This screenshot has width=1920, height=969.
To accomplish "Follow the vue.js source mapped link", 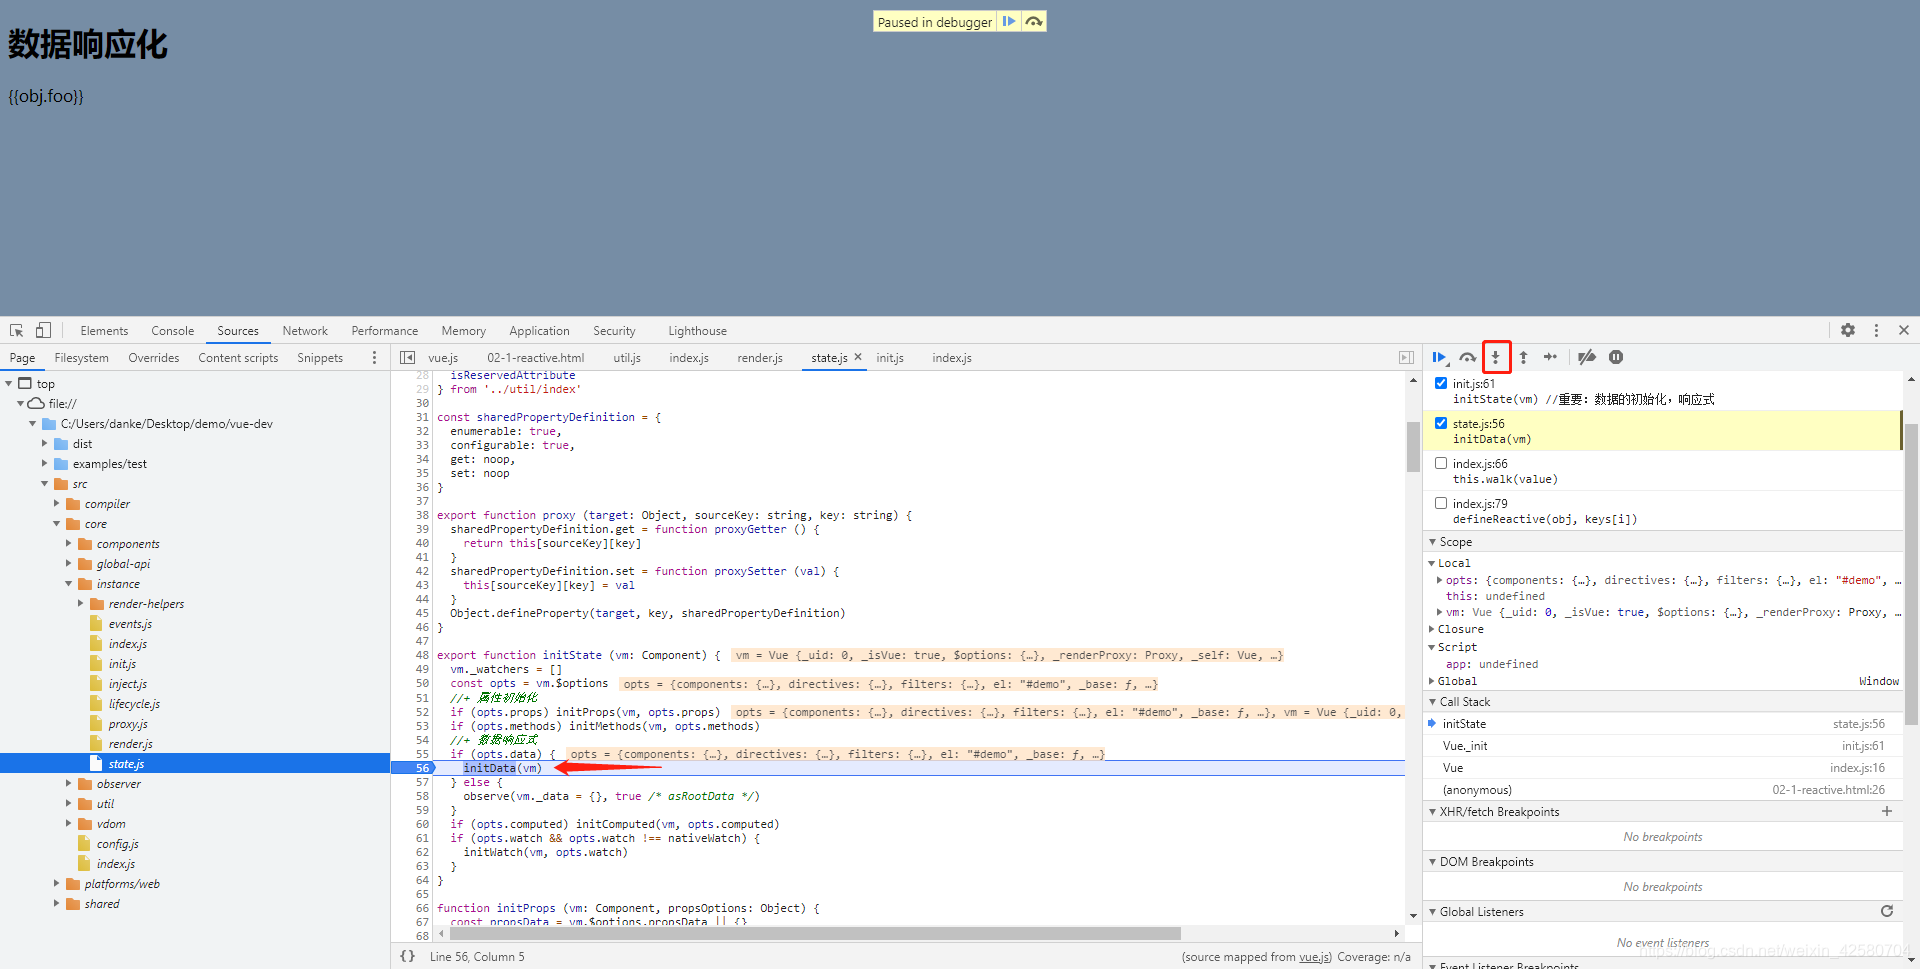I will coord(1314,957).
